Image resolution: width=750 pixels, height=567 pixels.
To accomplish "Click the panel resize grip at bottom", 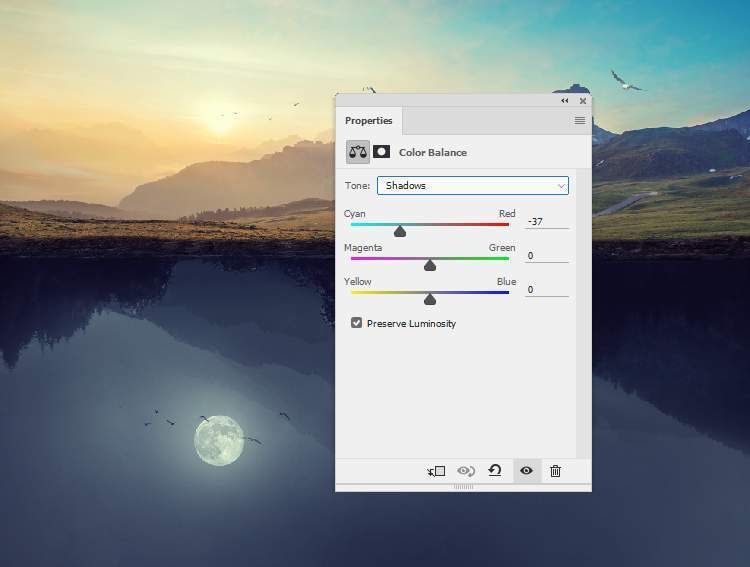I will pyautogui.click(x=463, y=487).
